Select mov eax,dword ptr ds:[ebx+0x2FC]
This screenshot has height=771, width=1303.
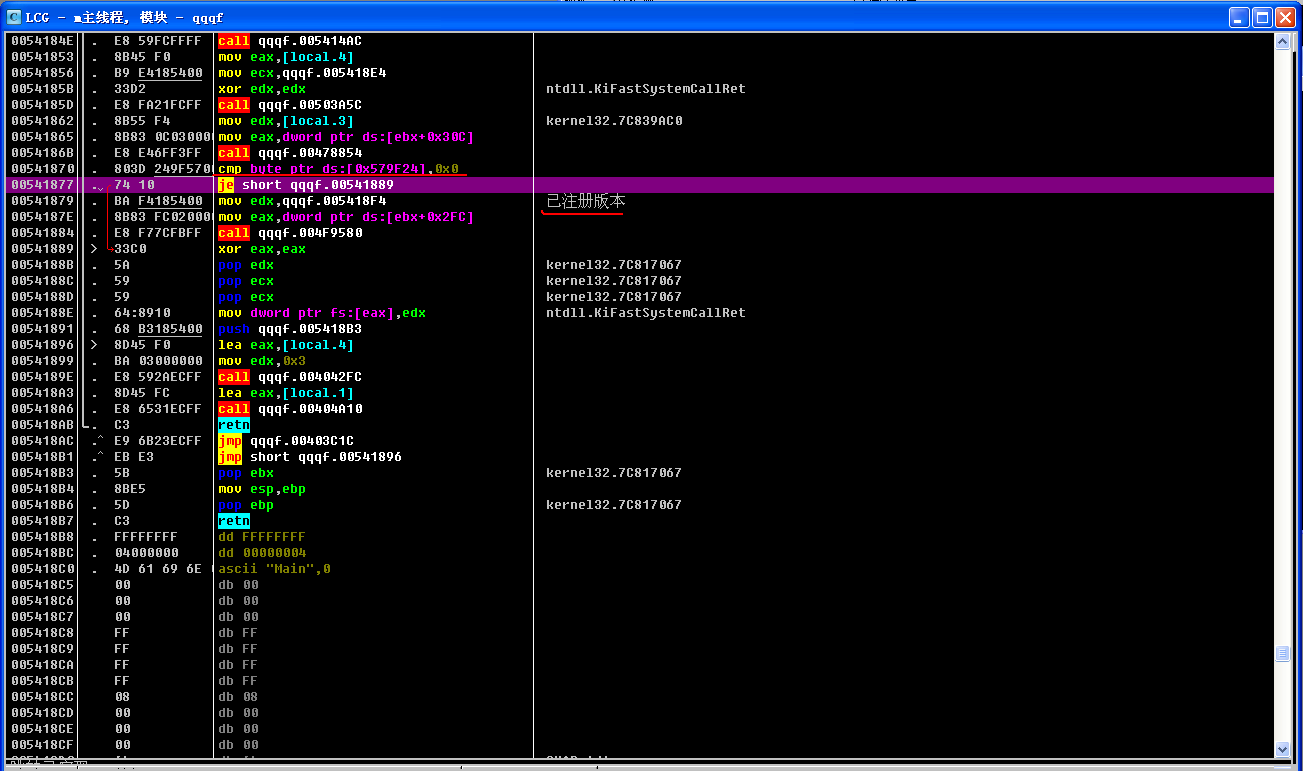pos(346,217)
